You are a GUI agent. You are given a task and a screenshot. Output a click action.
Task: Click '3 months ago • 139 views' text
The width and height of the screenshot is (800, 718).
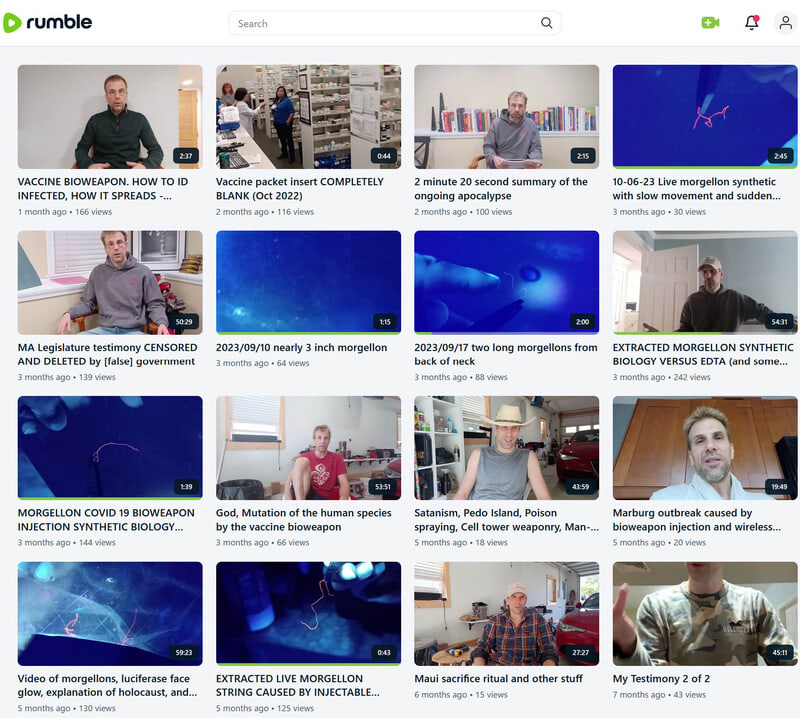pos(67,377)
